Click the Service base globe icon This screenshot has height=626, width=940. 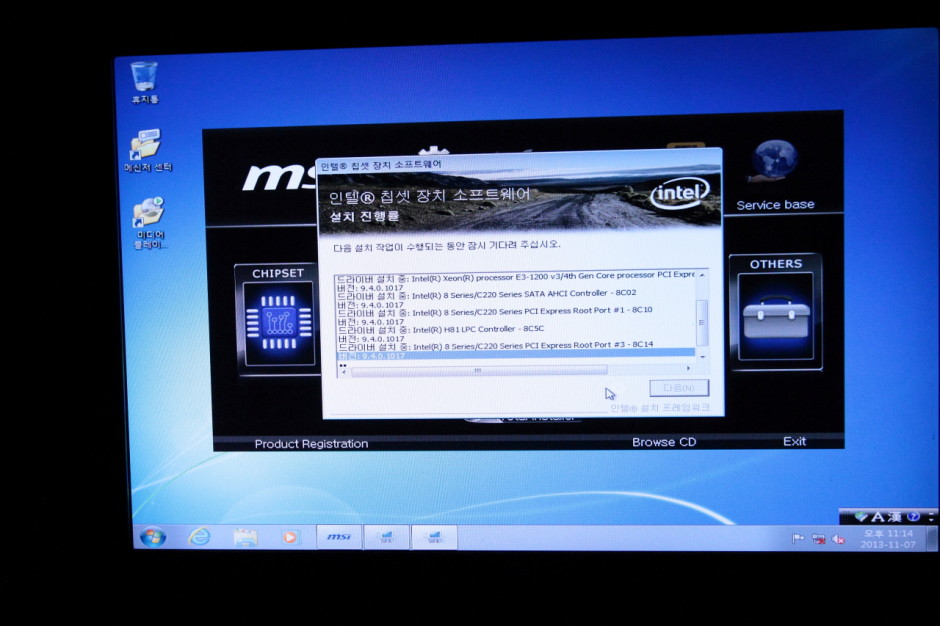click(x=775, y=161)
